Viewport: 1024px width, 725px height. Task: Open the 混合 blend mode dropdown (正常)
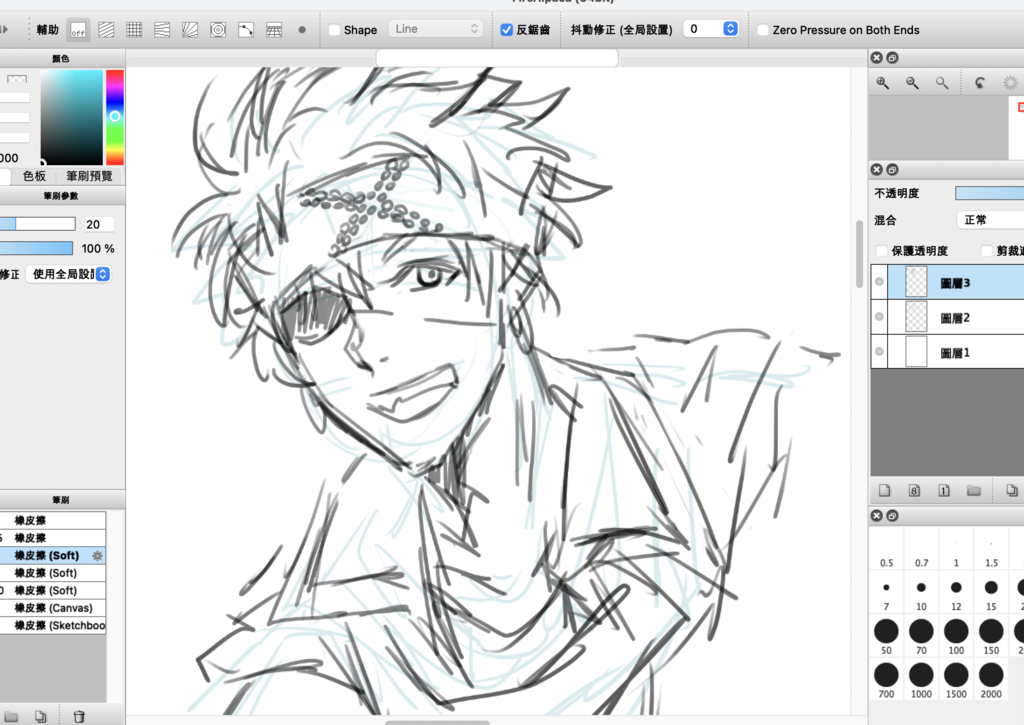[990, 220]
